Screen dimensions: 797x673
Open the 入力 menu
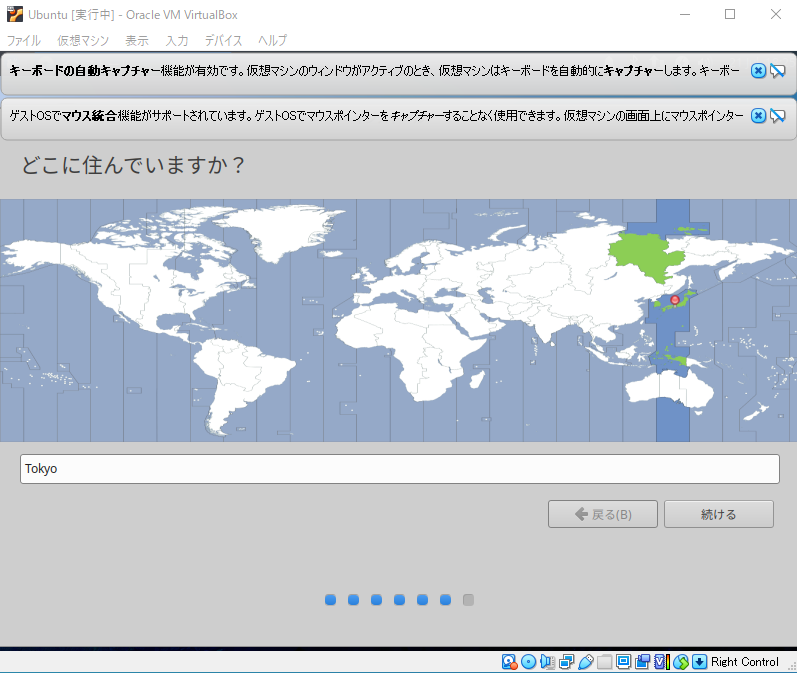point(176,40)
